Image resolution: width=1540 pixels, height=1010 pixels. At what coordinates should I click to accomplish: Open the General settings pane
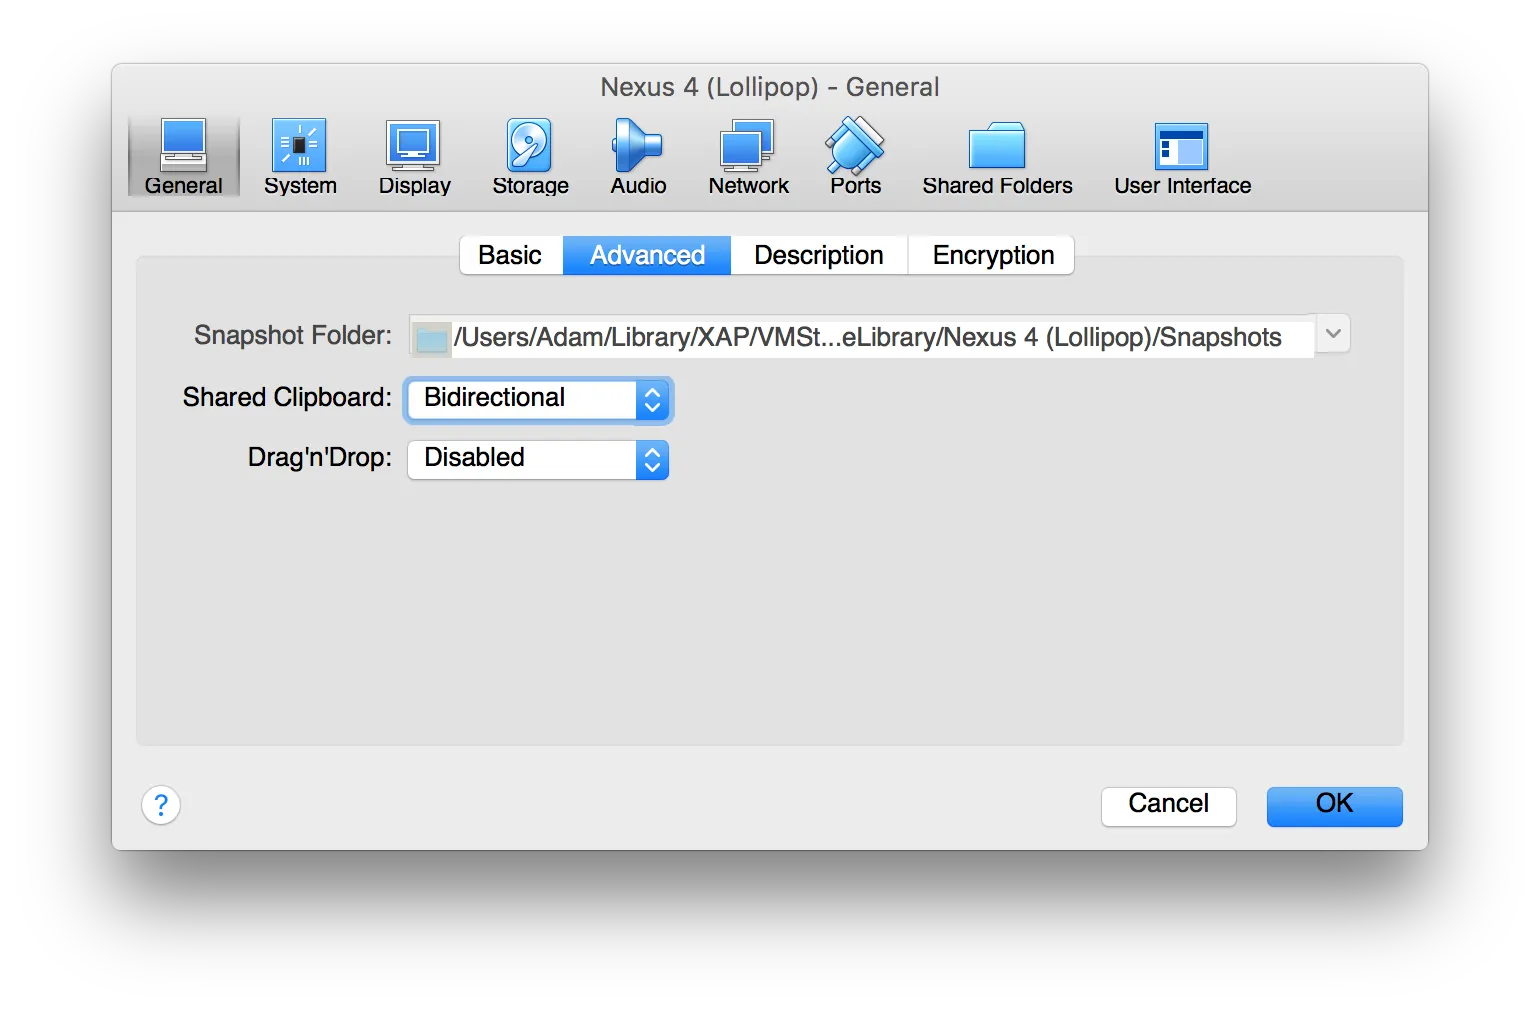pos(184,157)
